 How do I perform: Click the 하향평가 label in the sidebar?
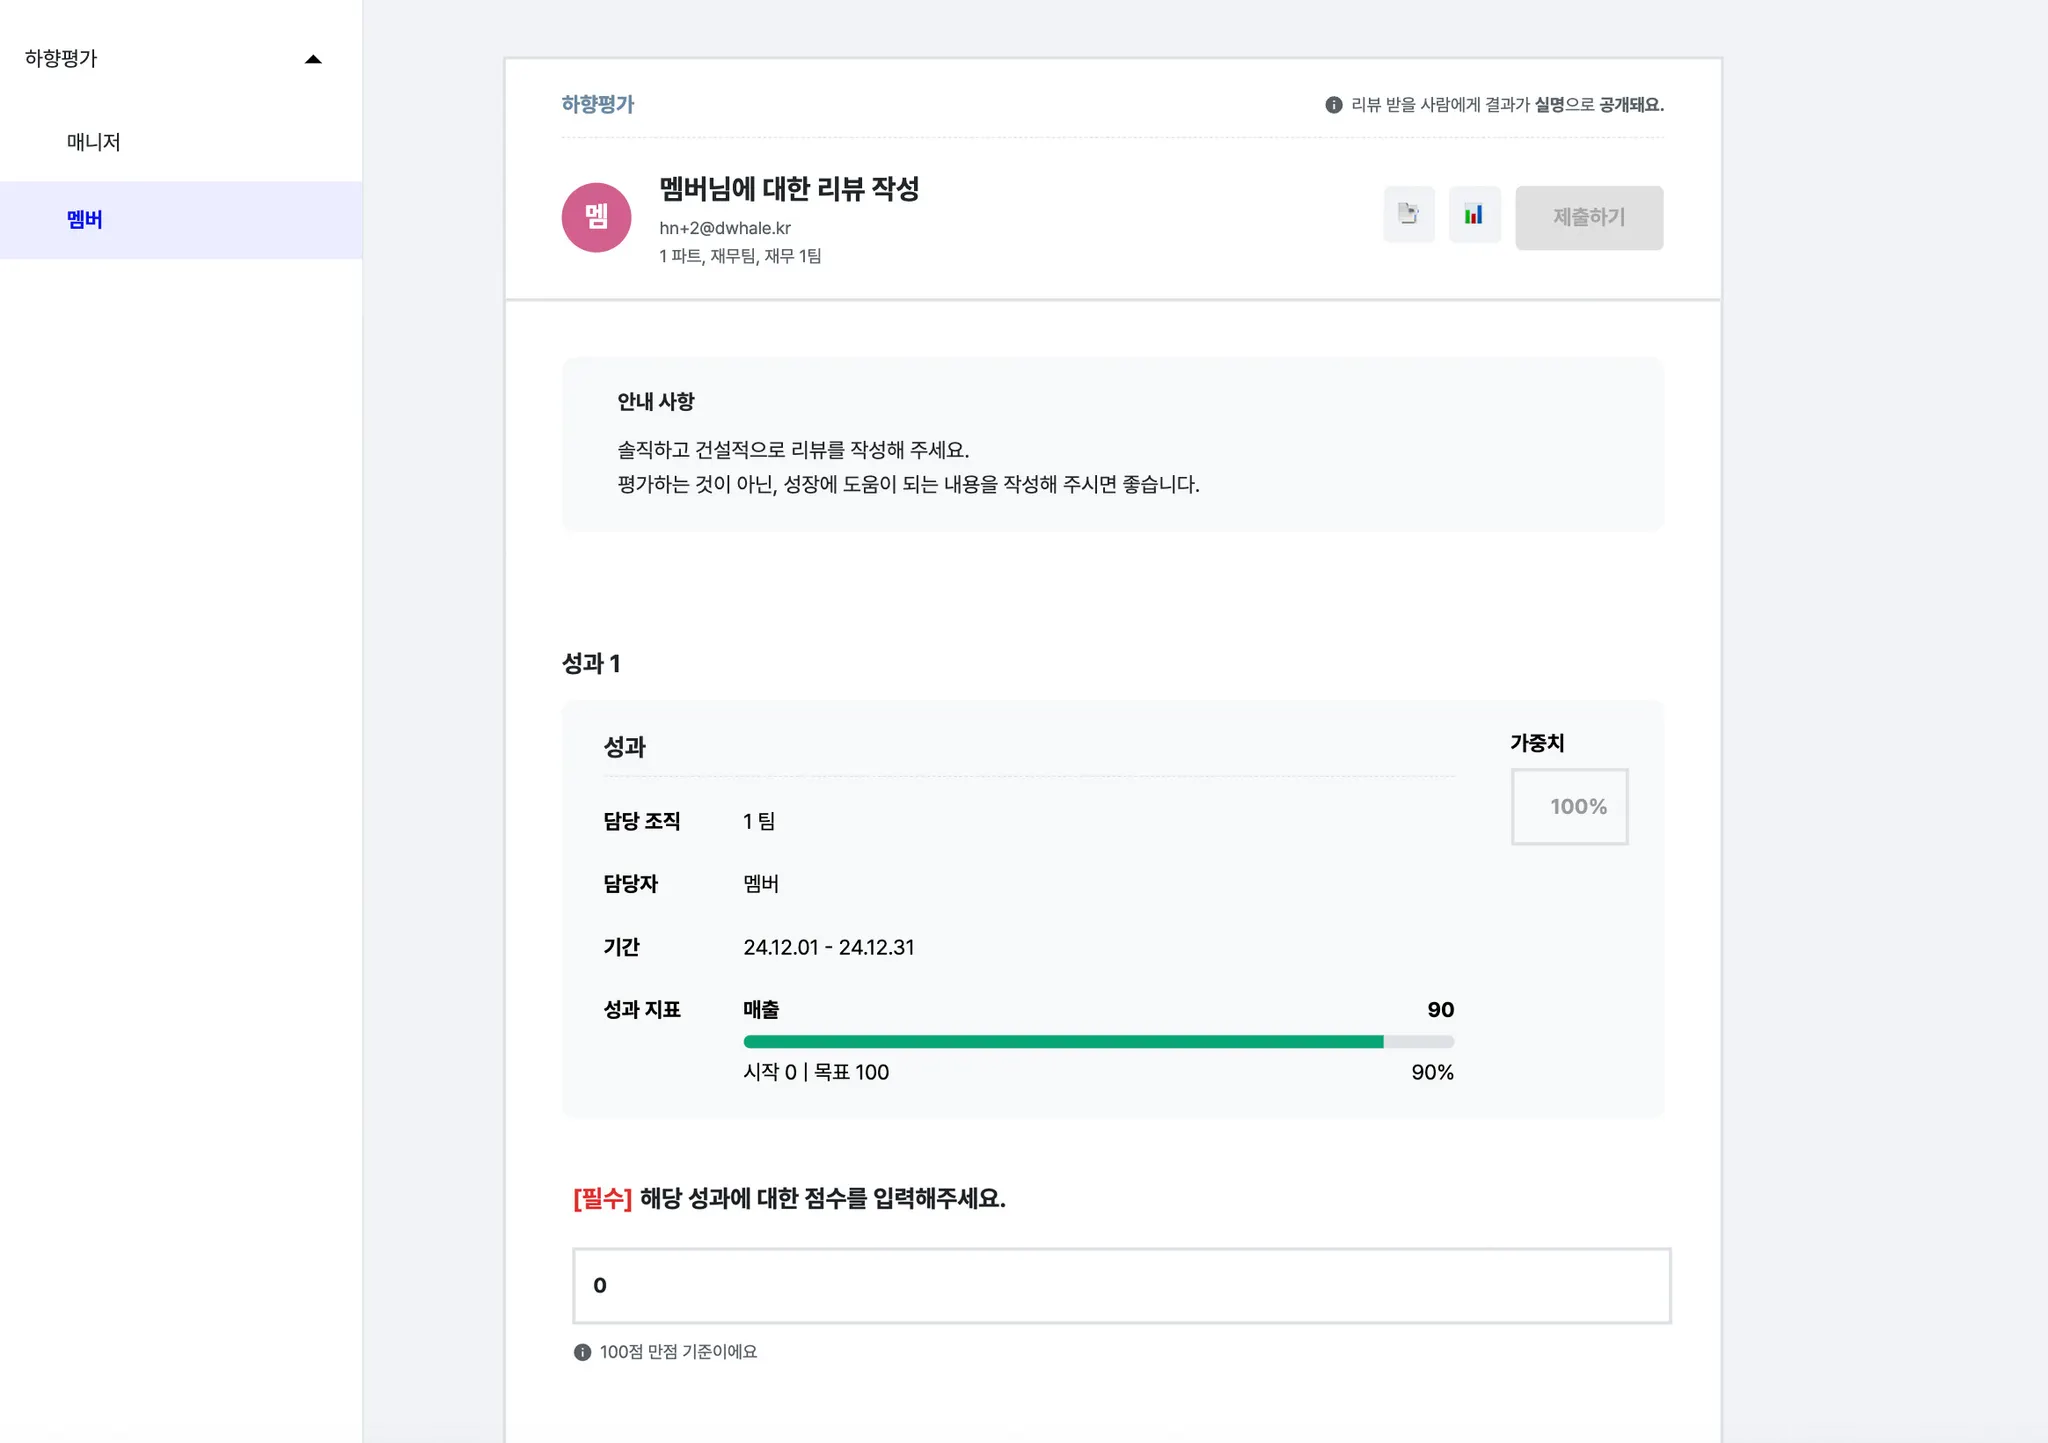pyautogui.click(x=61, y=59)
